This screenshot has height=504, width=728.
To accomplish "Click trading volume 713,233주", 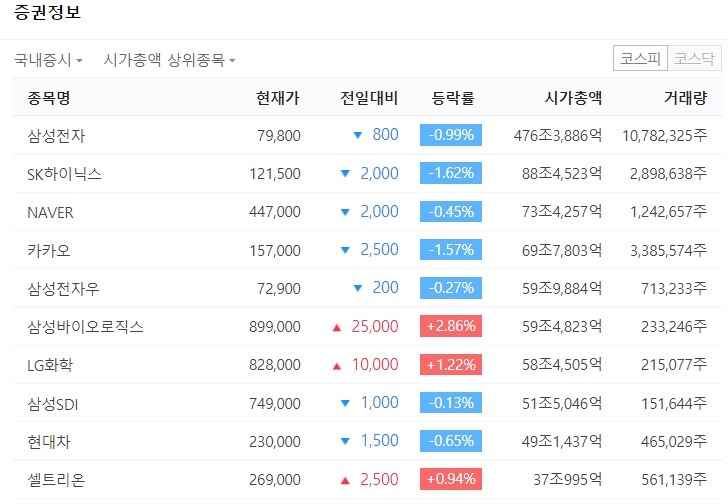I will 674,289.
